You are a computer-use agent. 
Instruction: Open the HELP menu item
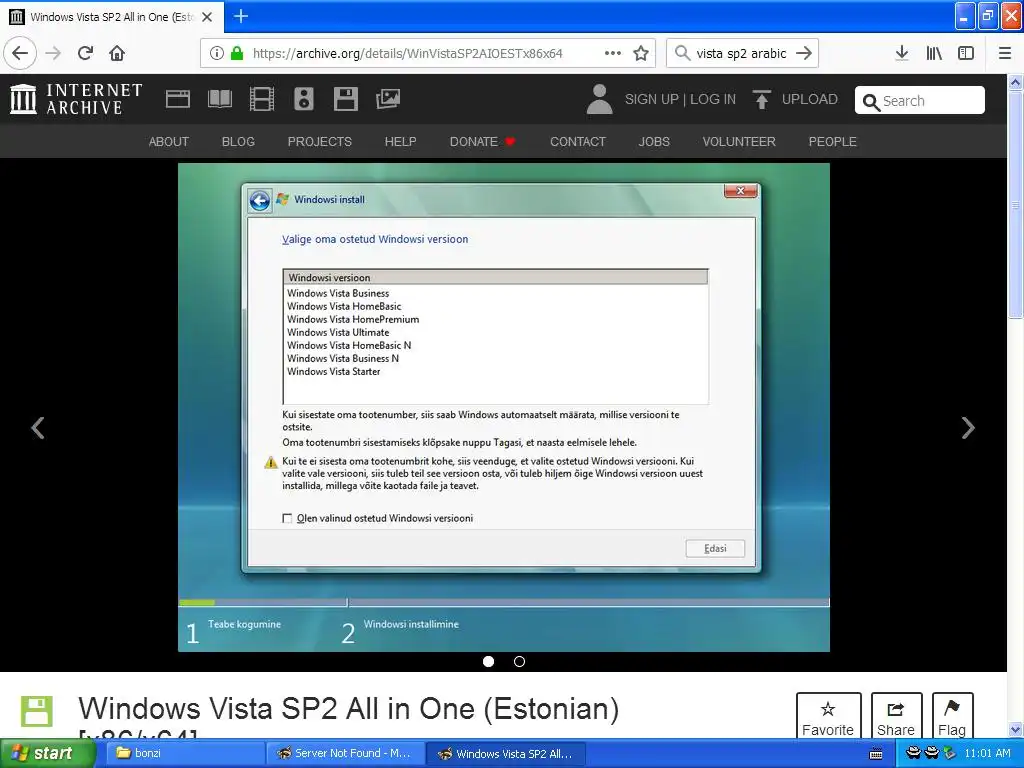(400, 142)
